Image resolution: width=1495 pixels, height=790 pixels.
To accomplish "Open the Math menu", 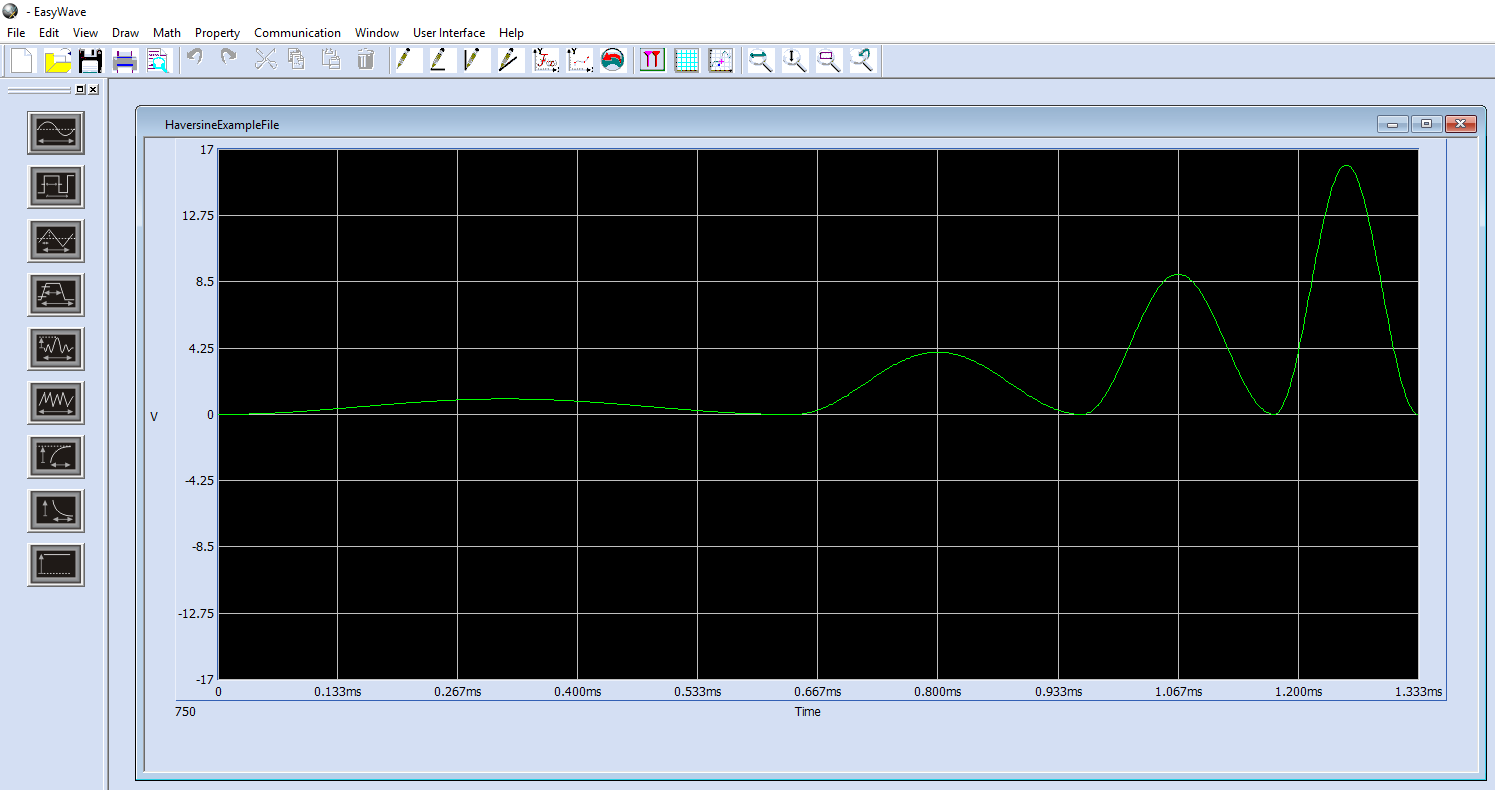I will (167, 32).
